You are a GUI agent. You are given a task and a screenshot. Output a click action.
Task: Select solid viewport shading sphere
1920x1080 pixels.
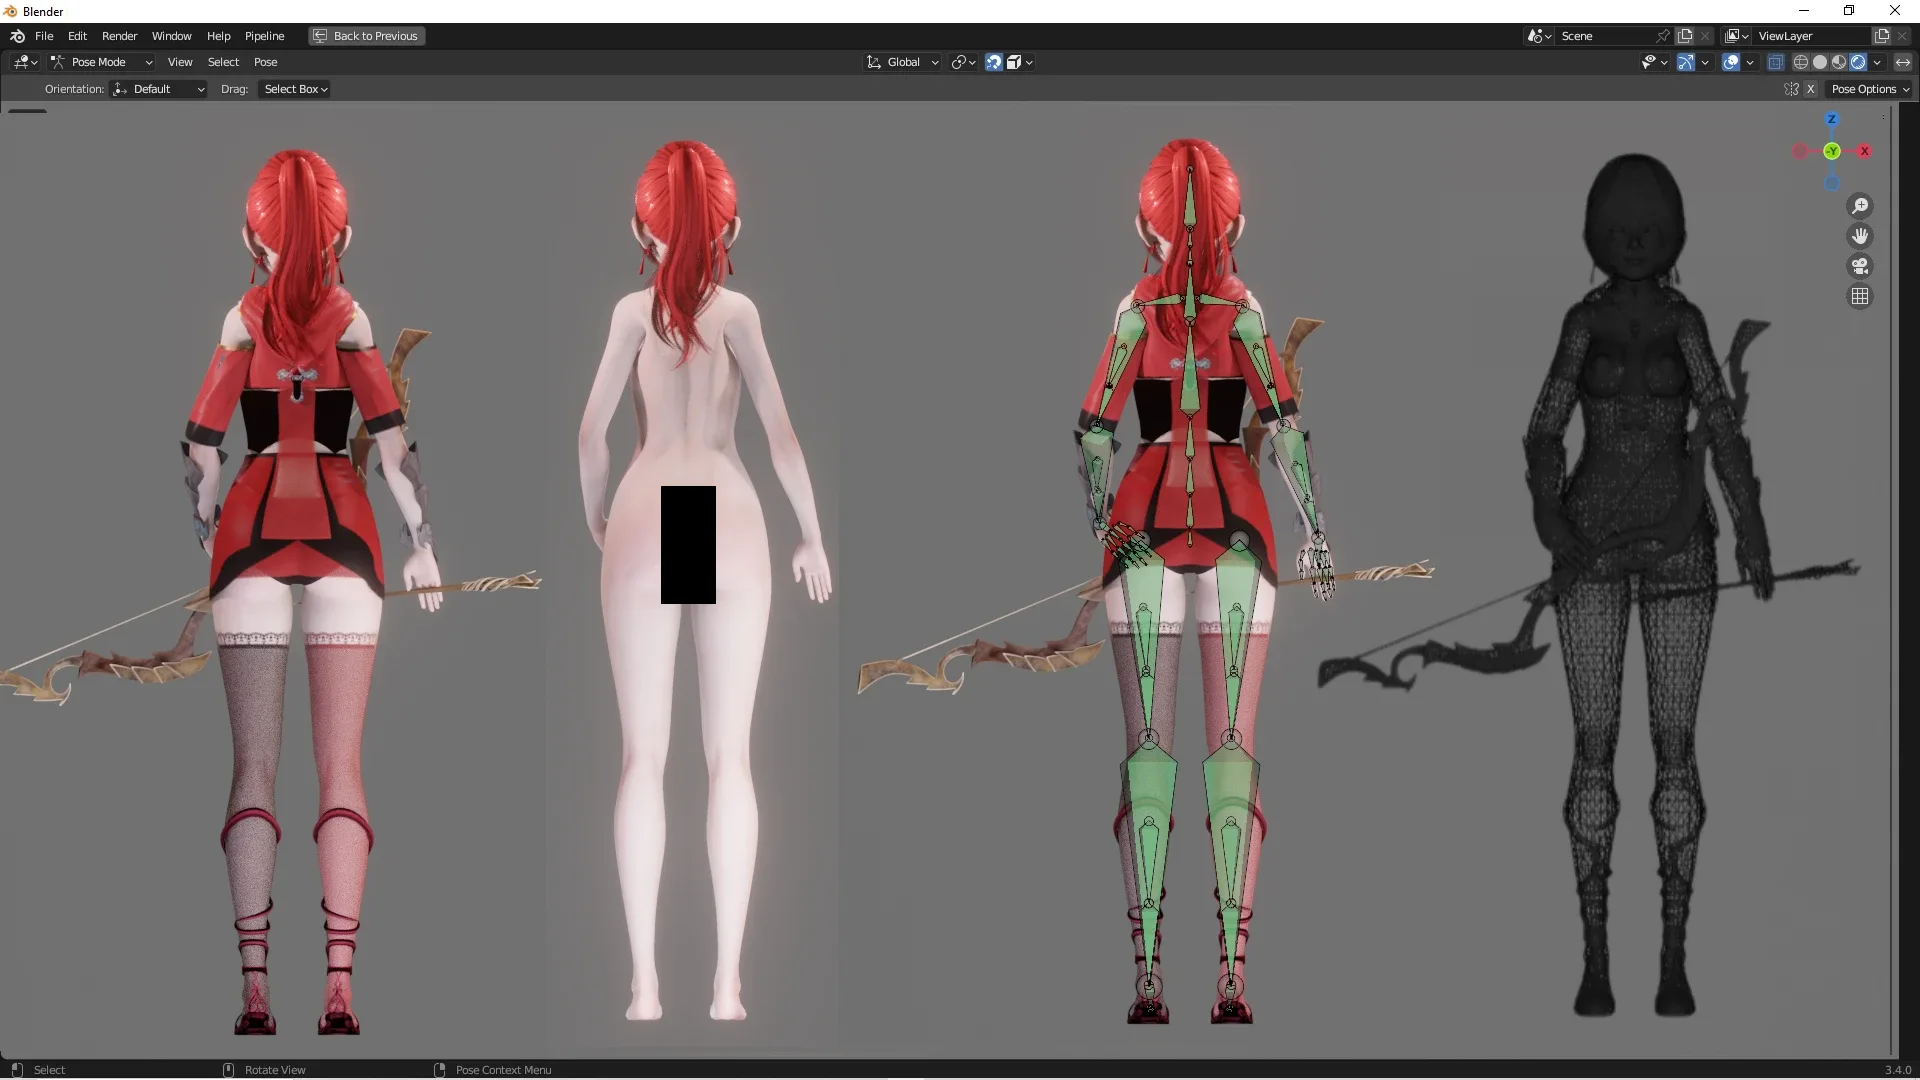[x=1820, y=62]
